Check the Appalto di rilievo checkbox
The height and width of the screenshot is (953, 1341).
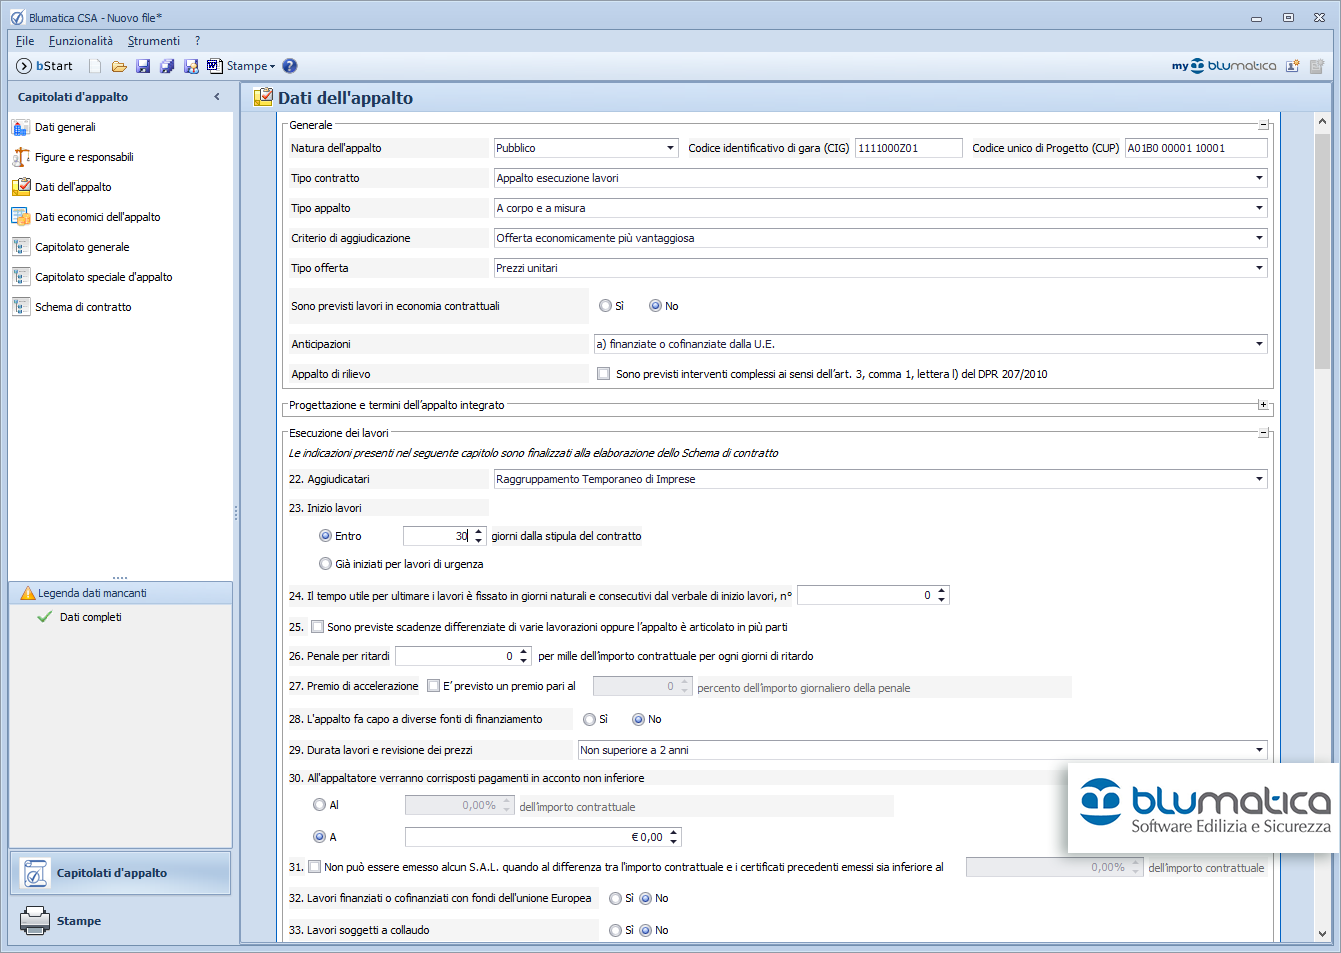coord(603,374)
